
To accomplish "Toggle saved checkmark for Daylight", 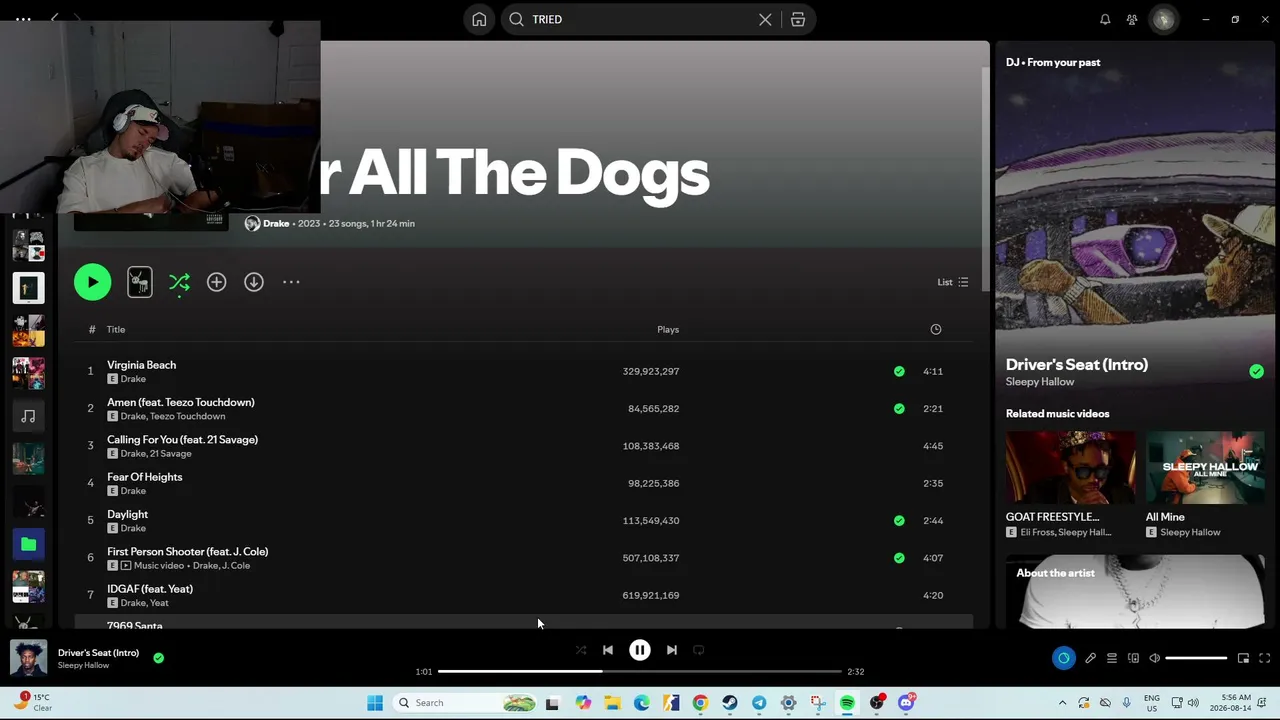I will 899,520.
